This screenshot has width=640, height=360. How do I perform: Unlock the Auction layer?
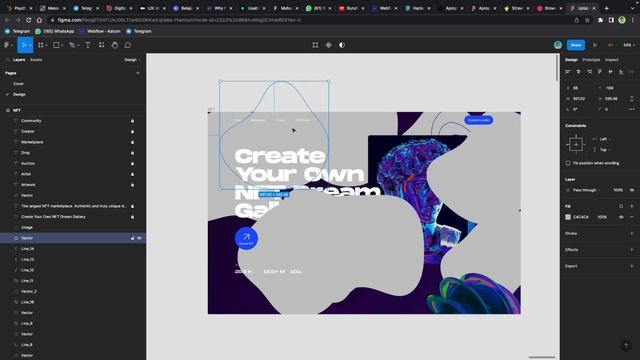[132, 163]
